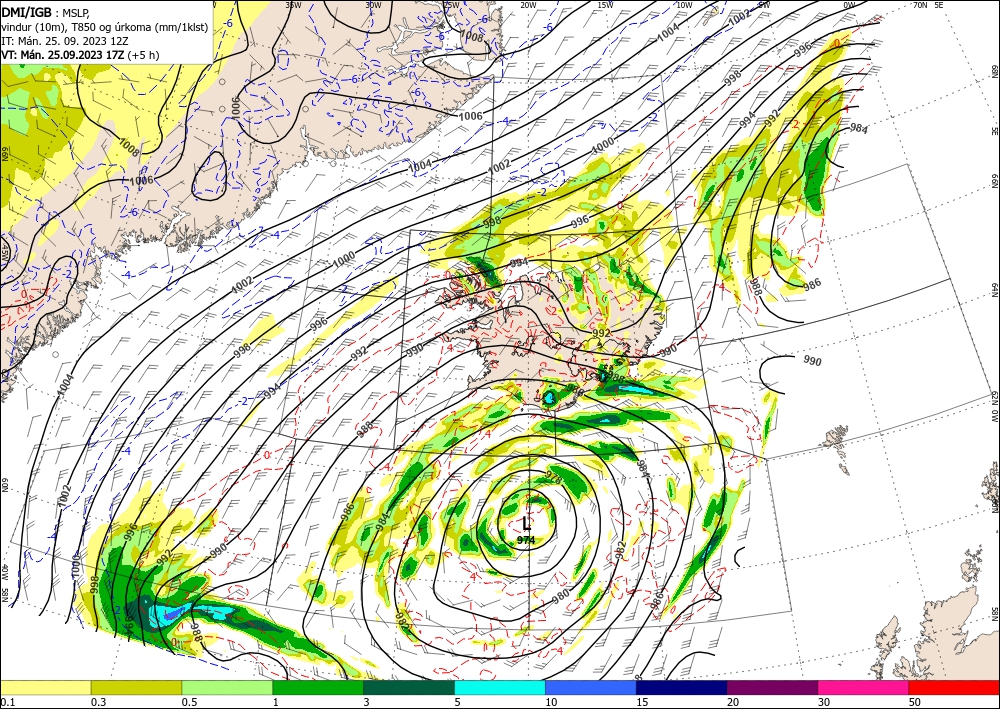Click the 15W longitude label
The image size is (1000, 709).
coord(606,5)
